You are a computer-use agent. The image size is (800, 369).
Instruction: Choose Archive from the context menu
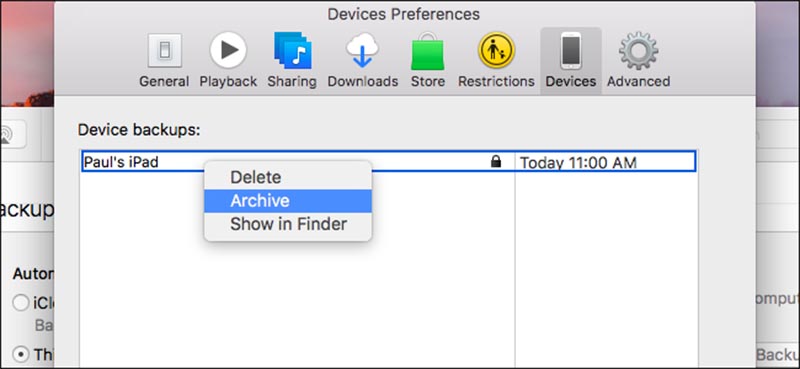(x=288, y=201)
